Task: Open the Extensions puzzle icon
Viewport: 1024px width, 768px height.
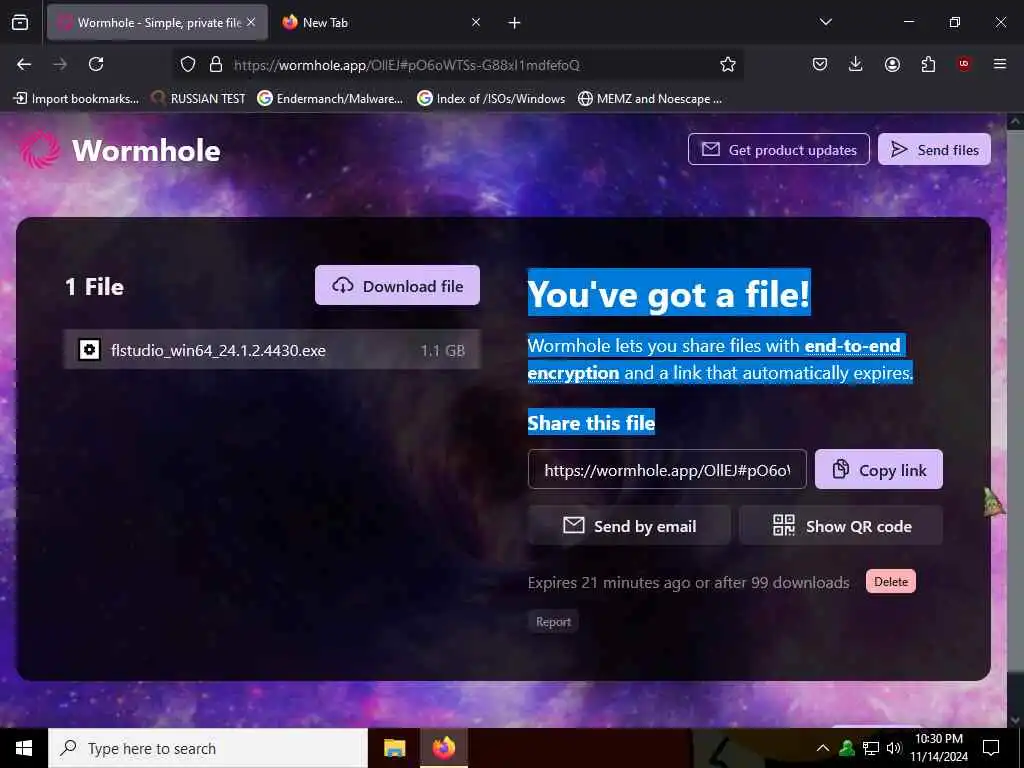Action: coord(928,64)
